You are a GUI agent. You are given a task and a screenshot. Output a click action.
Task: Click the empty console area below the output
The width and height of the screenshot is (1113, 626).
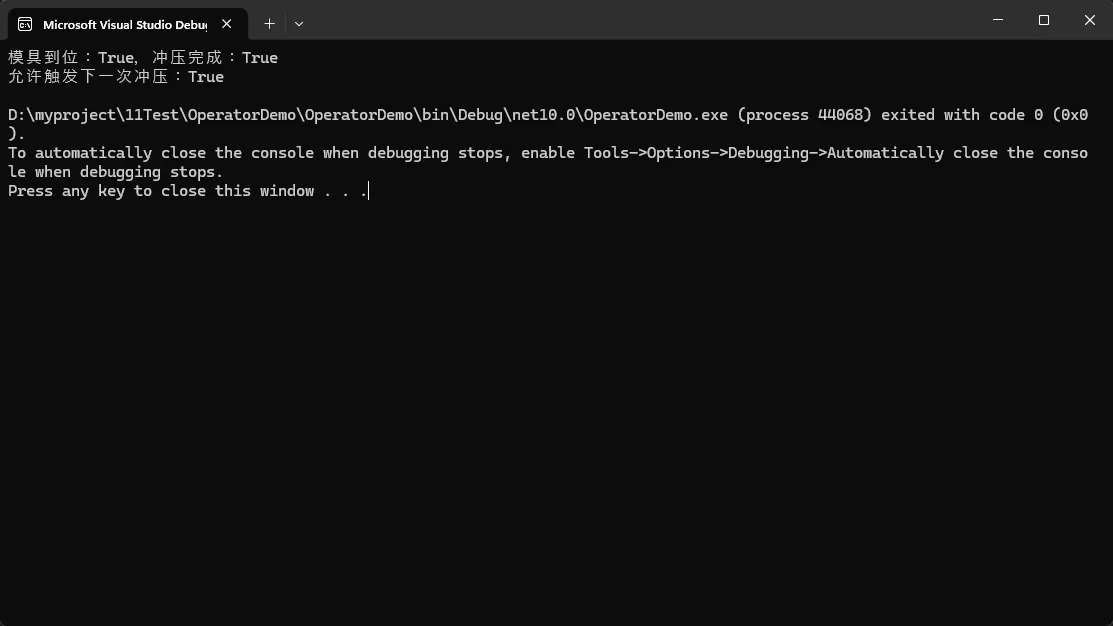pos(556,412)
